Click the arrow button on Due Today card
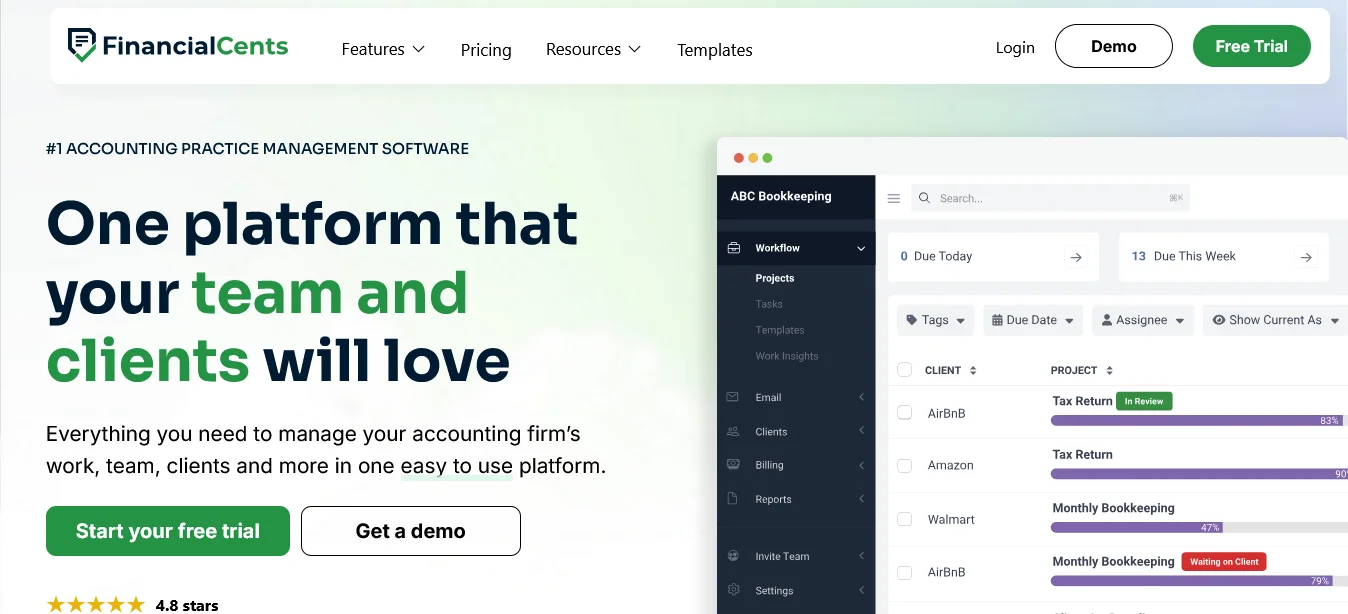Screen dimensions: 1348x614 [x=1076, y=257]
